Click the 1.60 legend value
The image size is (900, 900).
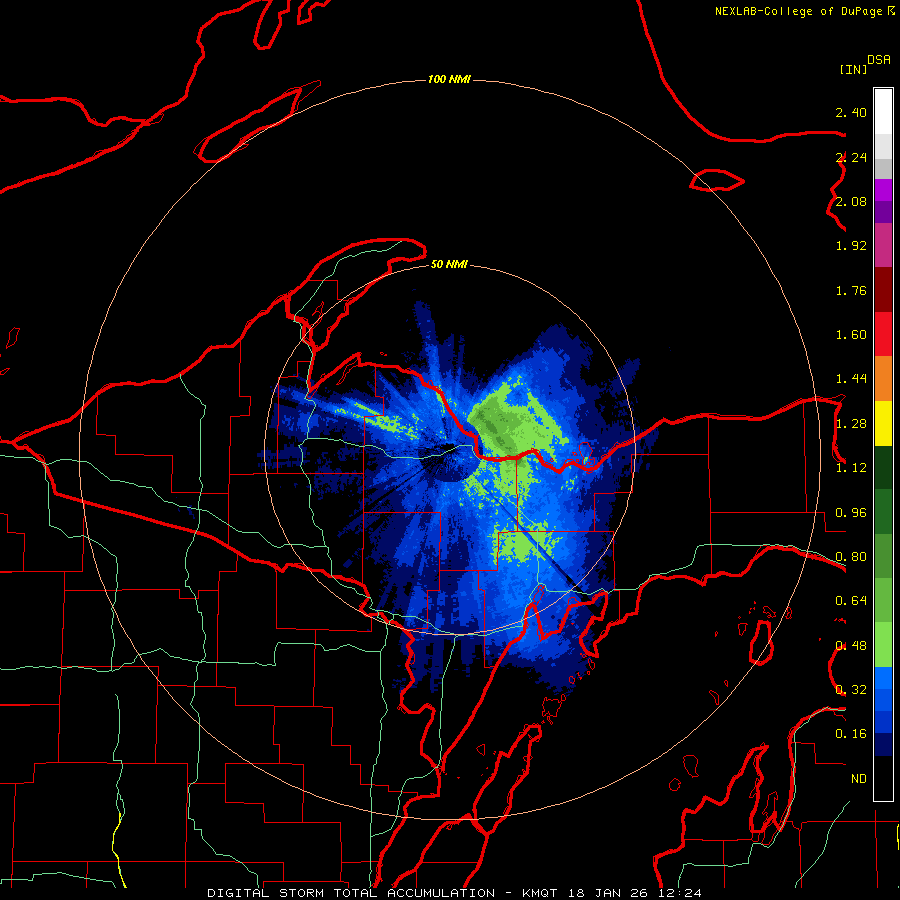851,335
